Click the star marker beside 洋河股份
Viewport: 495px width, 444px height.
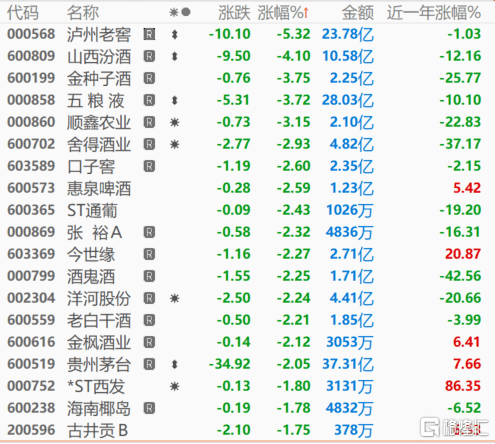175,298
